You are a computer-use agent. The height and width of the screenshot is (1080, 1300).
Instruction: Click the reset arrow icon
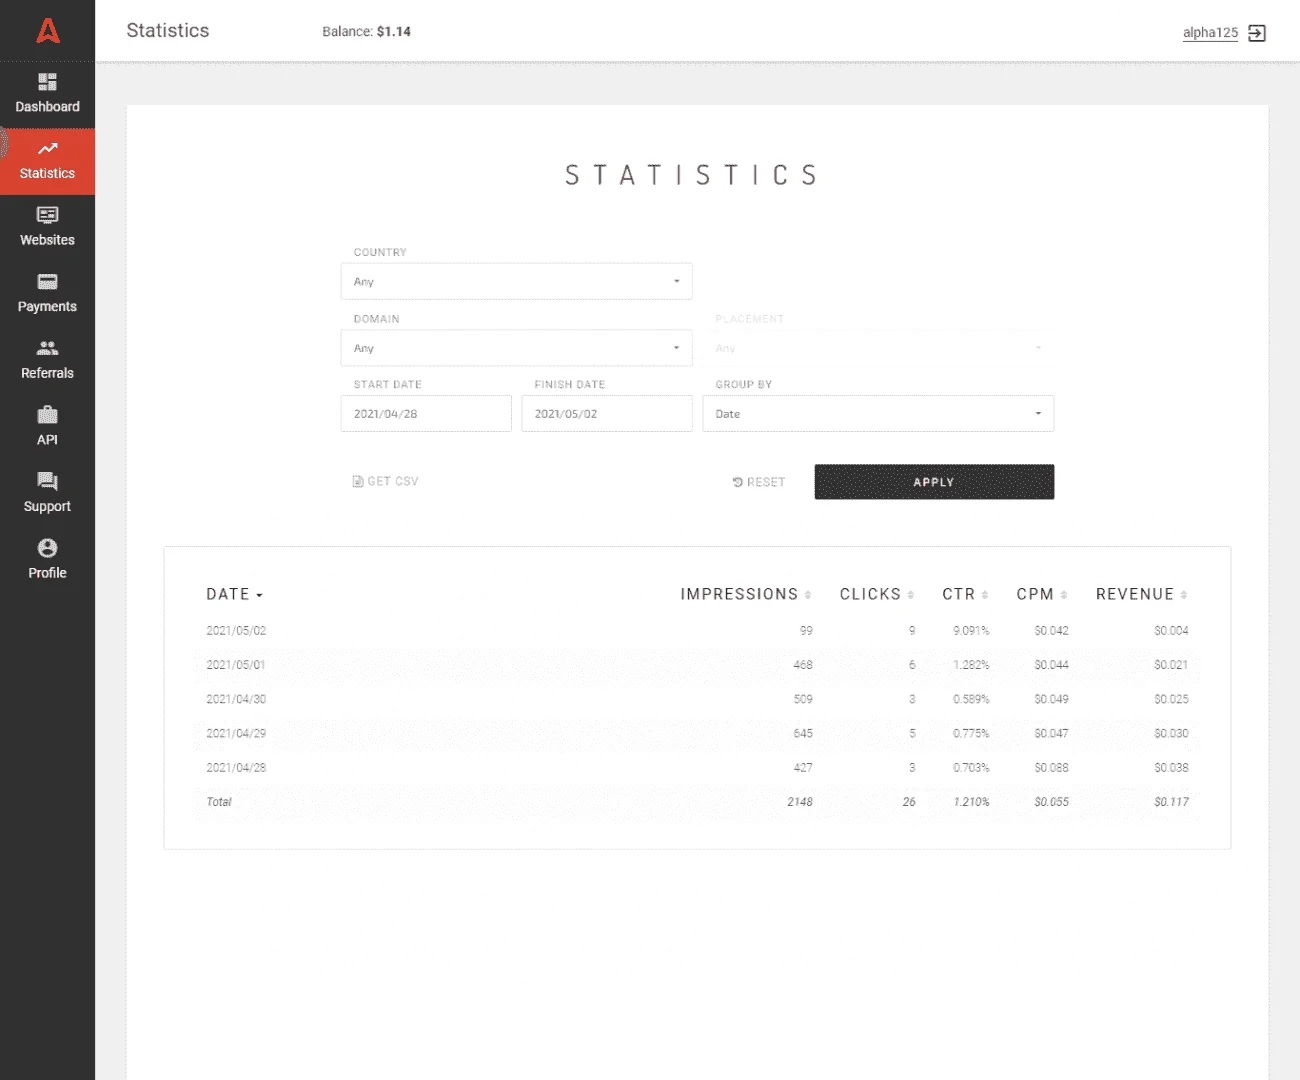point(738,482)
